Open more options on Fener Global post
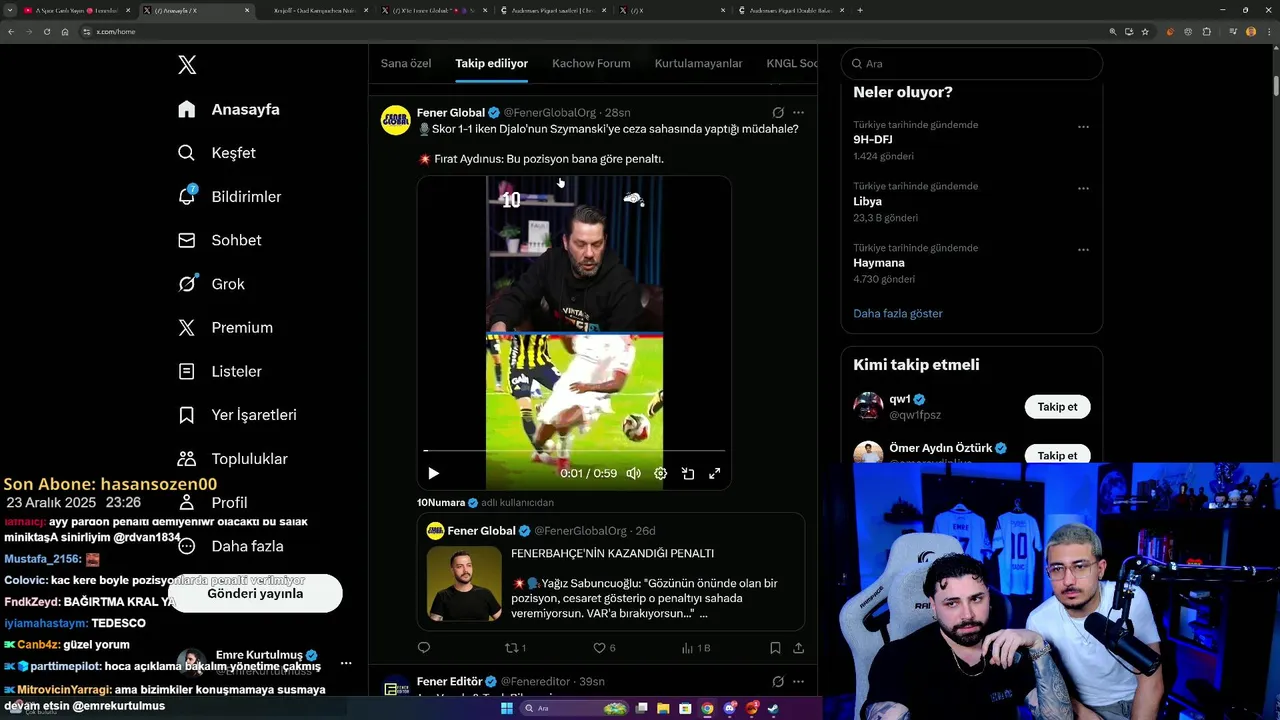1280x720 pixels. coord(798,113)
